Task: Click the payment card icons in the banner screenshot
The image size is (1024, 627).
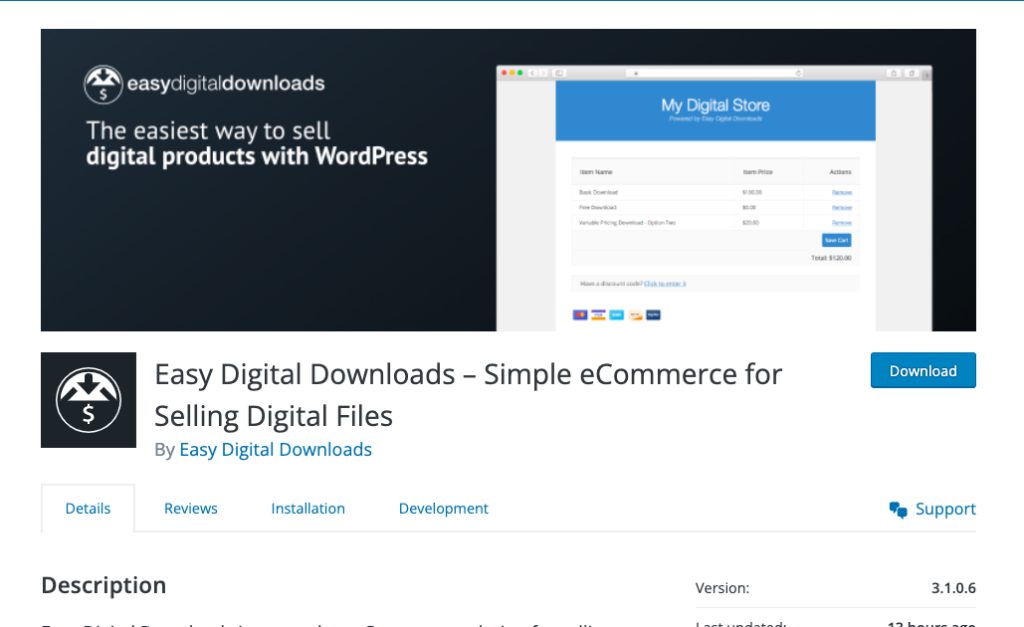Action: pyautogui.click(x=616, y=315)
